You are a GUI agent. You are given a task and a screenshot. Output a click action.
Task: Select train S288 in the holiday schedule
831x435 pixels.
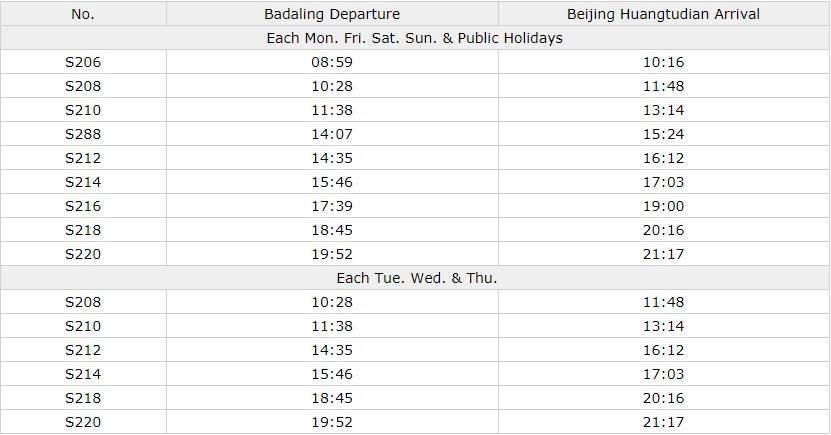(83, 134)
